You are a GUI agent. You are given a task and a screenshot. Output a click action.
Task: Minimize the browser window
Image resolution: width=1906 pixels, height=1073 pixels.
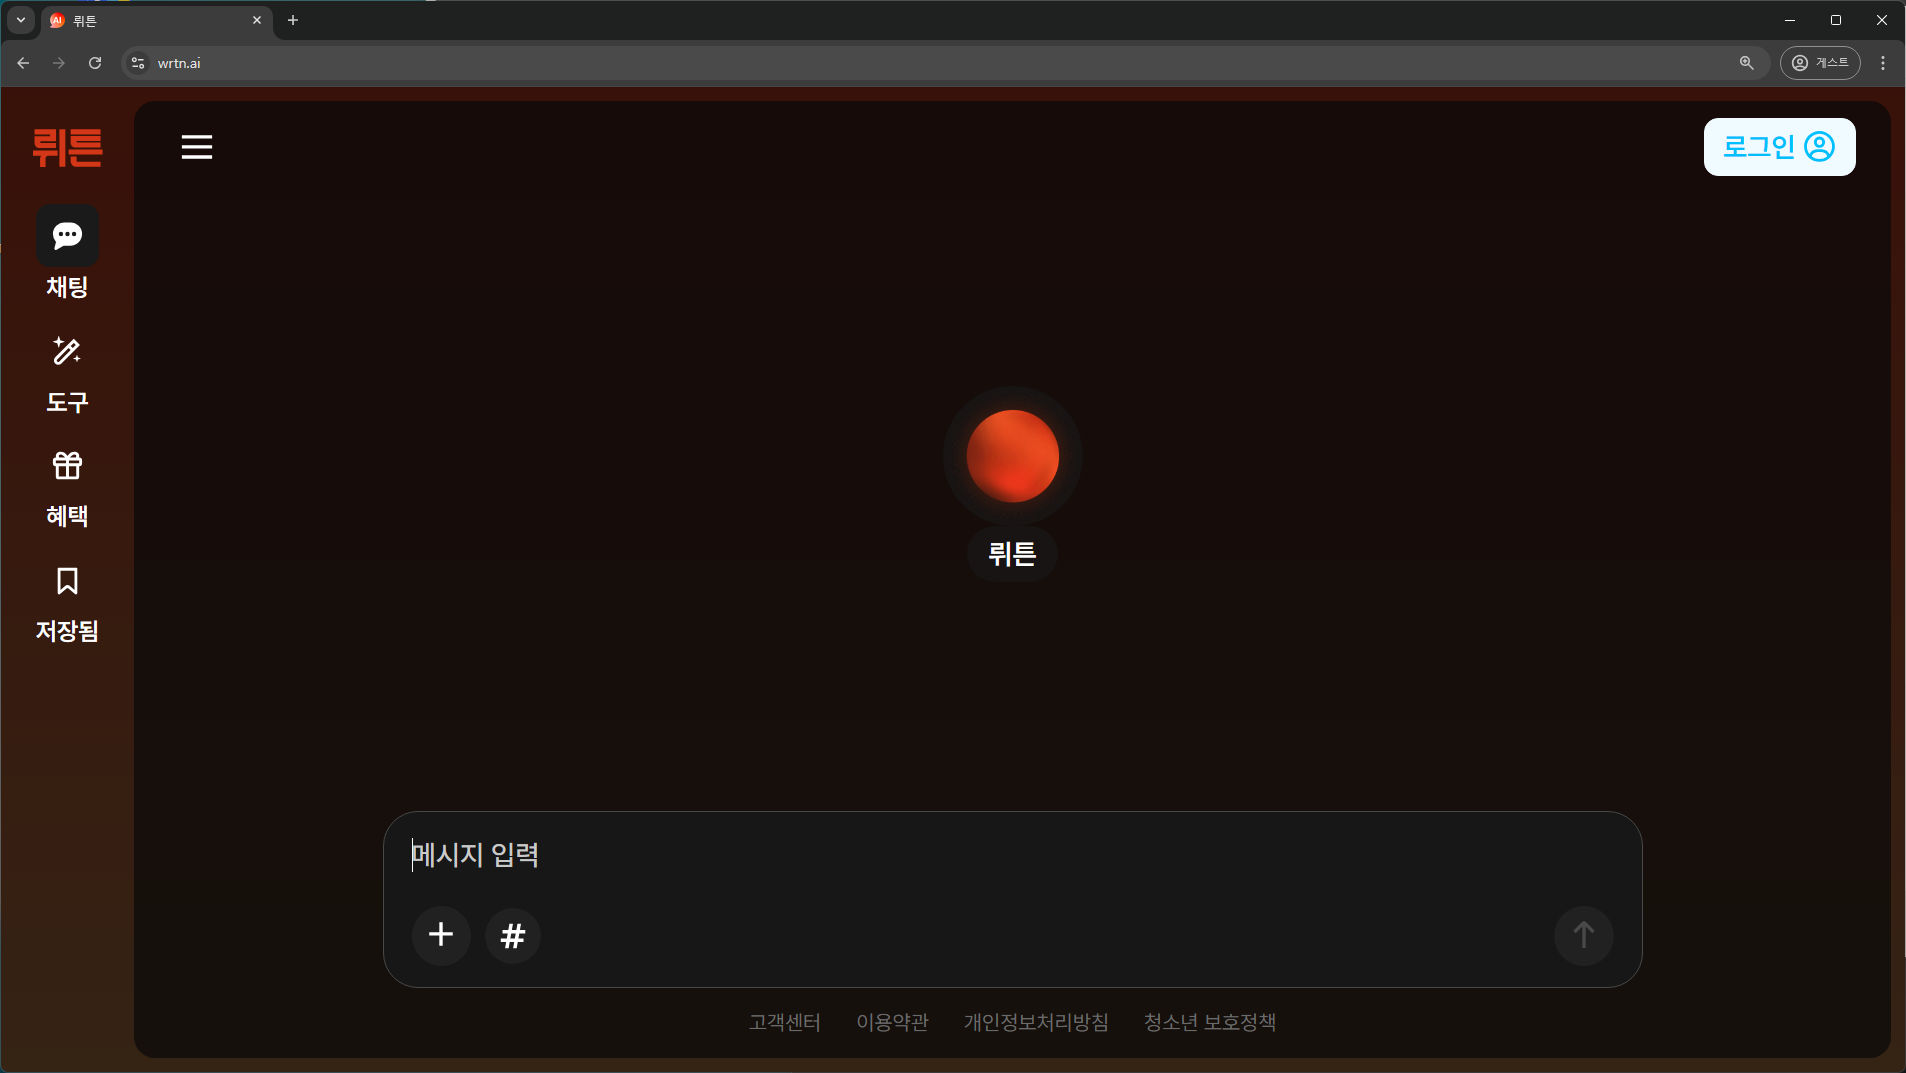pos(1790,20)
